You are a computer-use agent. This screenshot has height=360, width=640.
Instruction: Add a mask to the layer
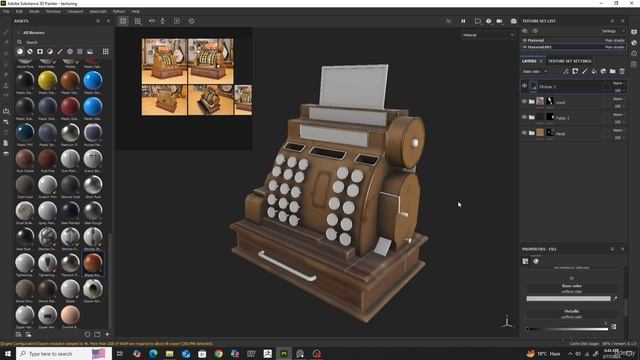(x=575, y=71)
